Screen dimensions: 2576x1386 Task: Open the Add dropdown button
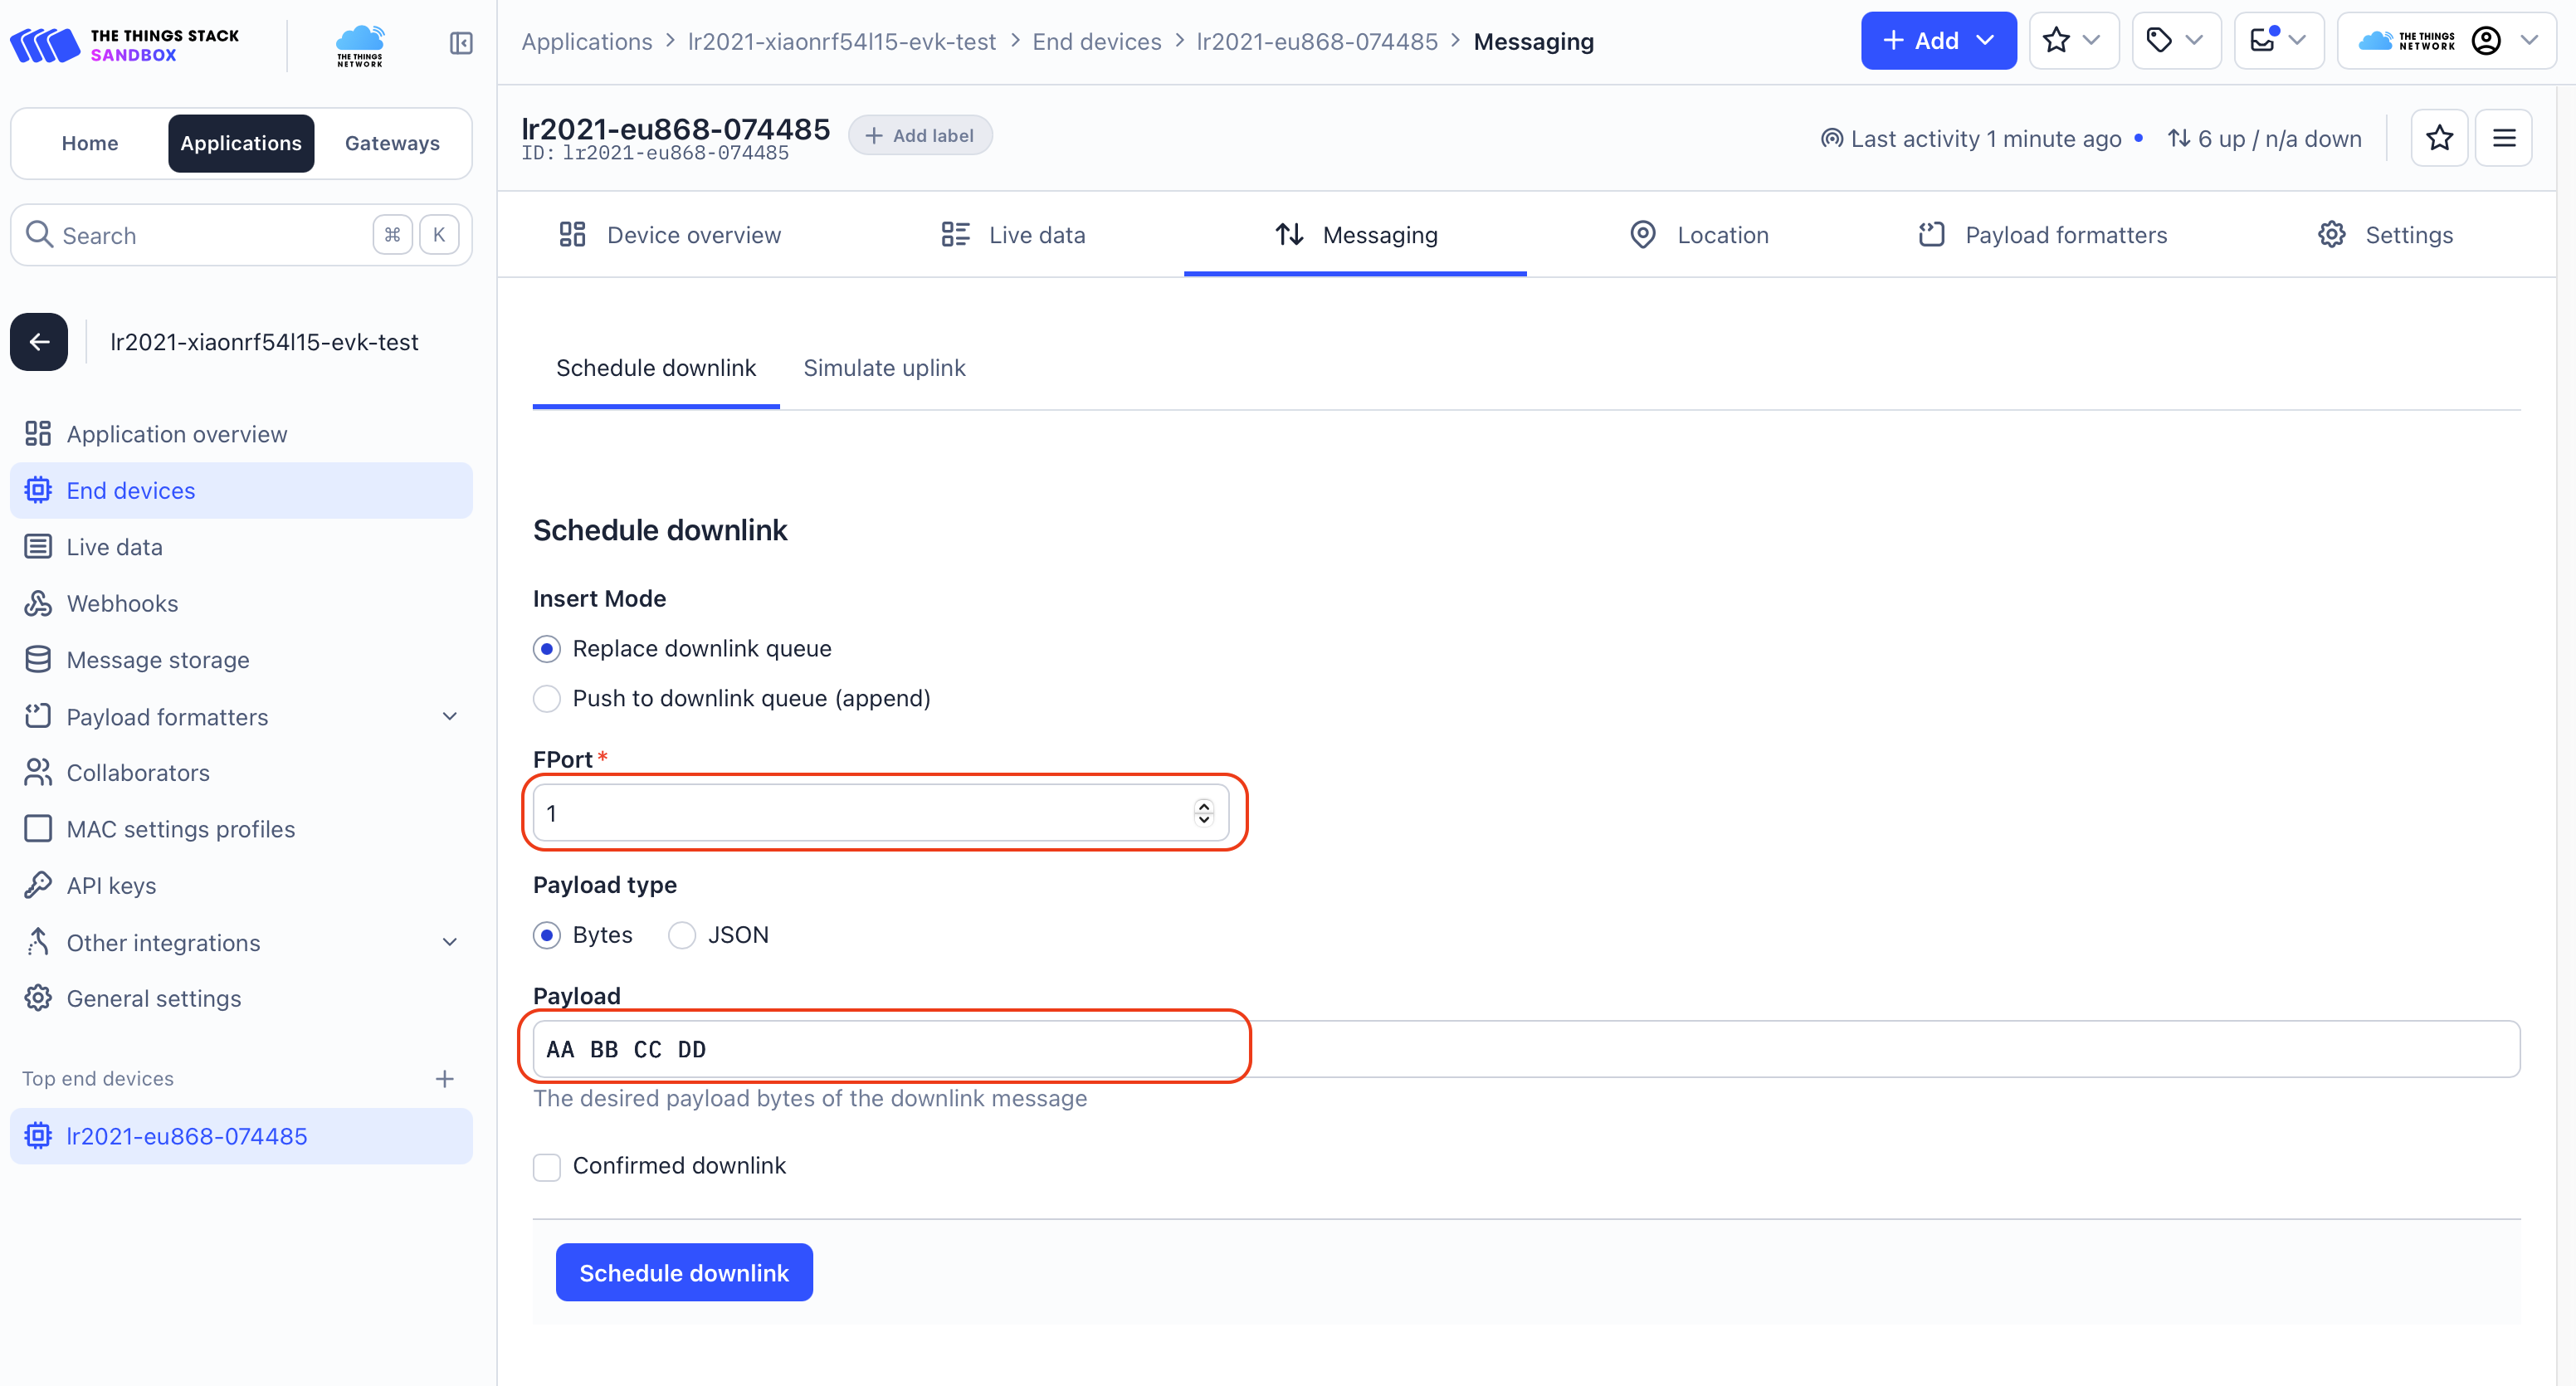pos(1937,41)
